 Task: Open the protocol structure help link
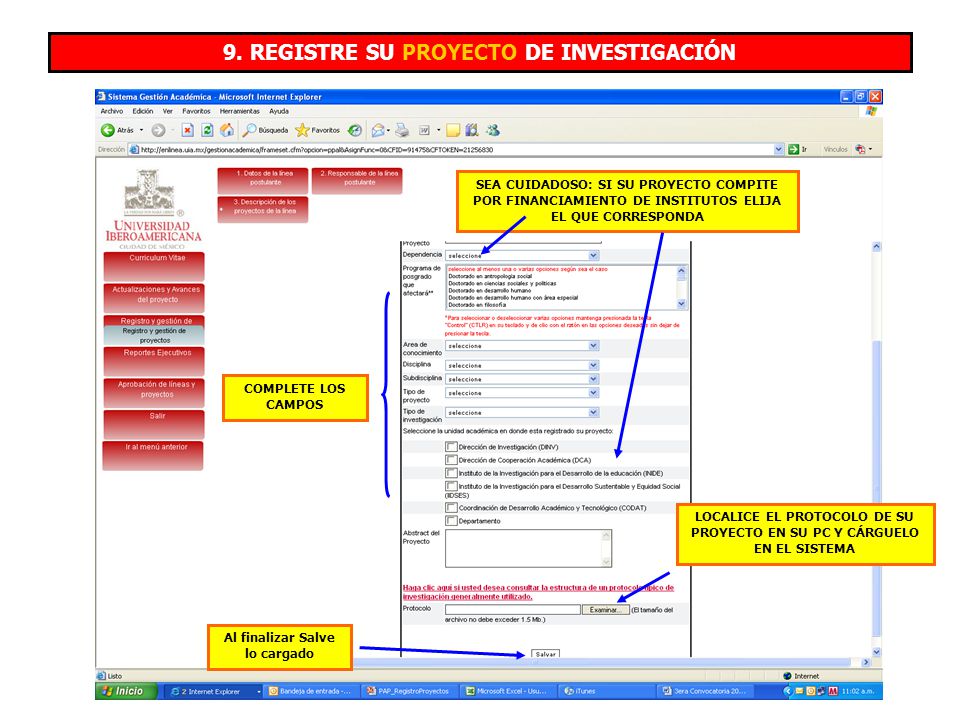(538, 592)
